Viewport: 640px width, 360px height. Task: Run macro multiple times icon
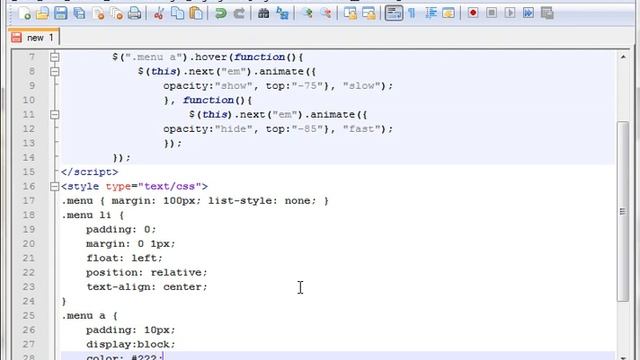click(528, 13)
